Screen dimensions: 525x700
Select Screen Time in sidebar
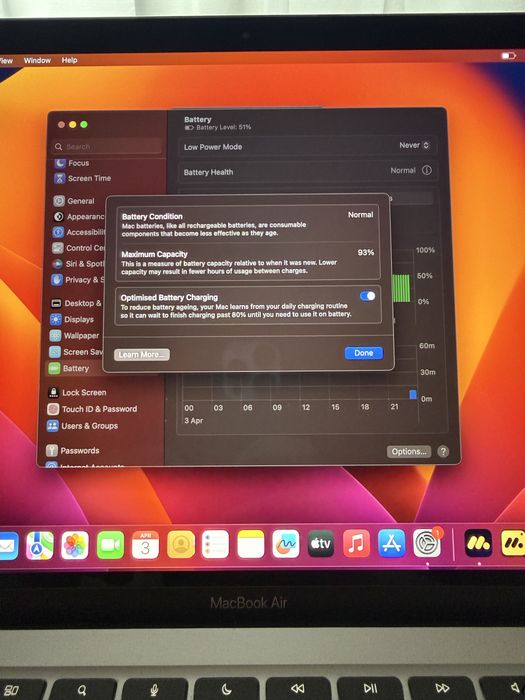pos(83,178)
